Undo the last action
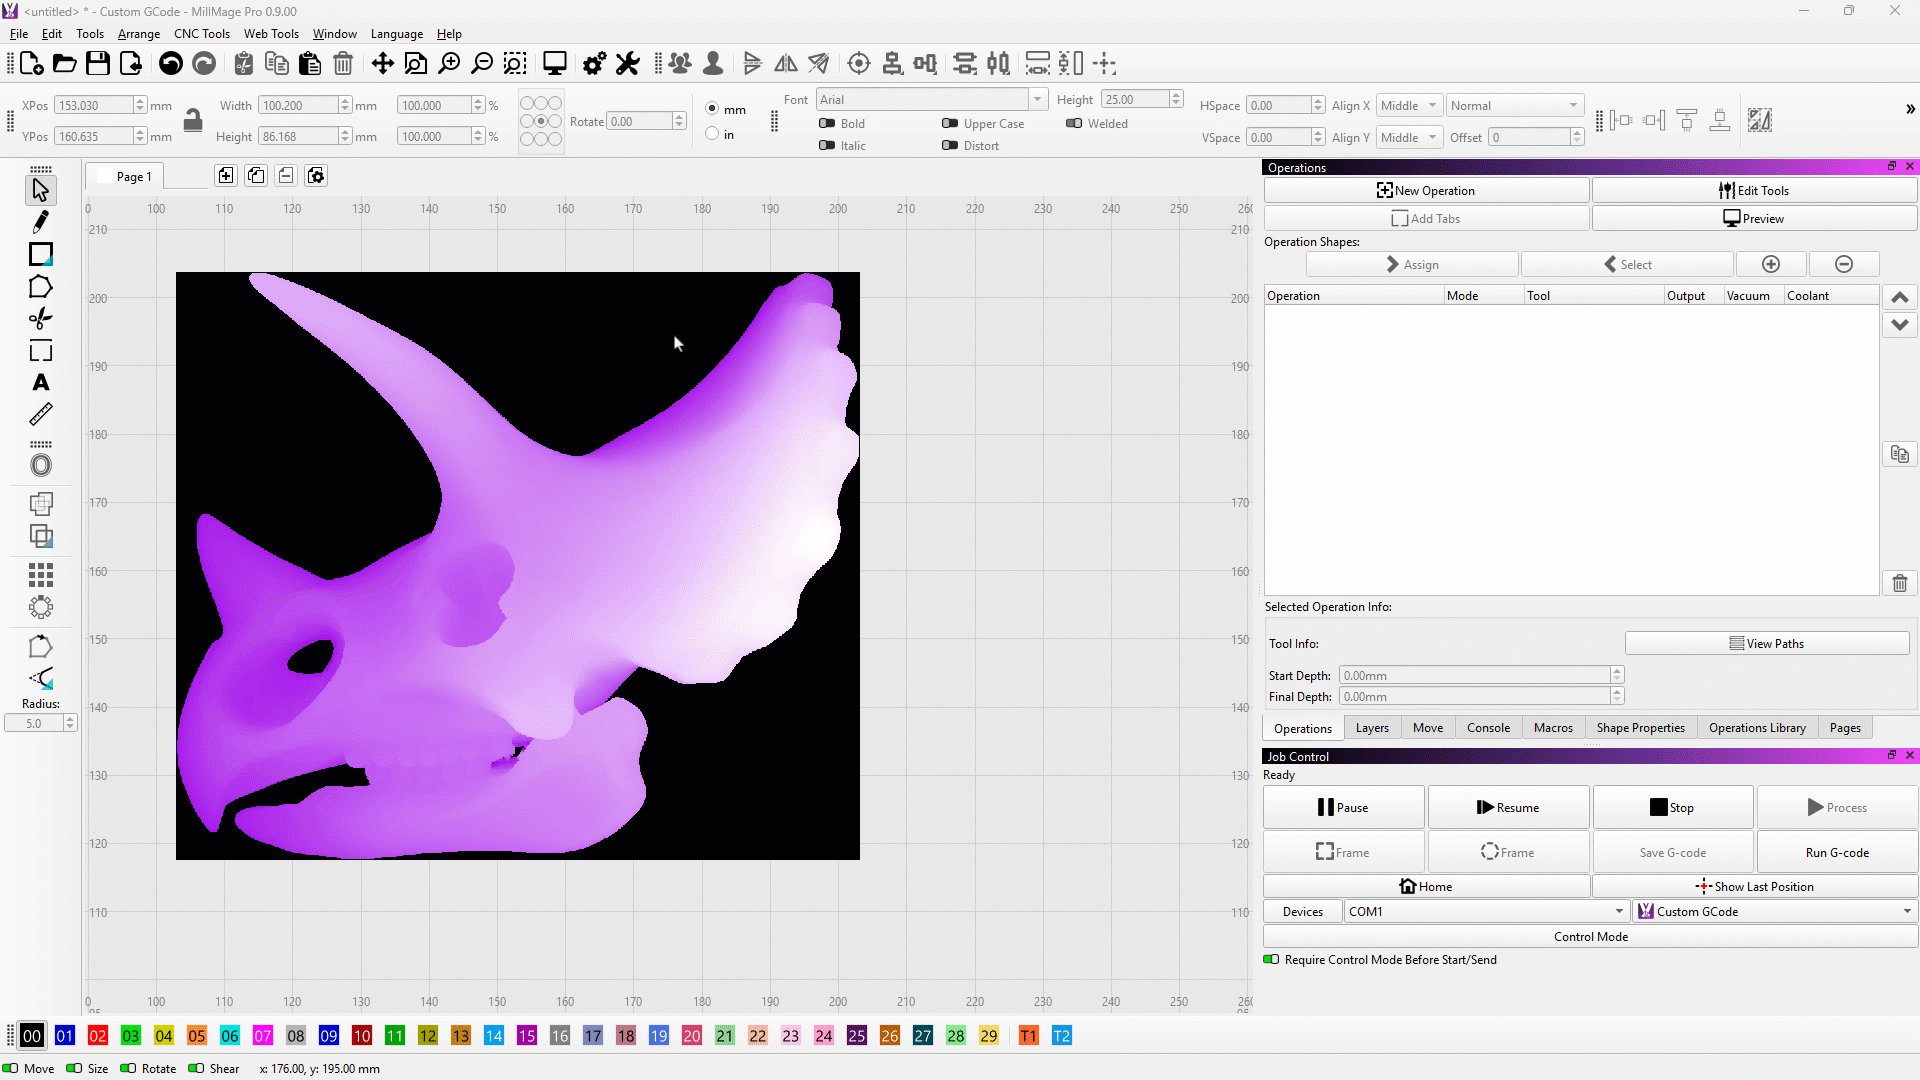 pos(171,64)
